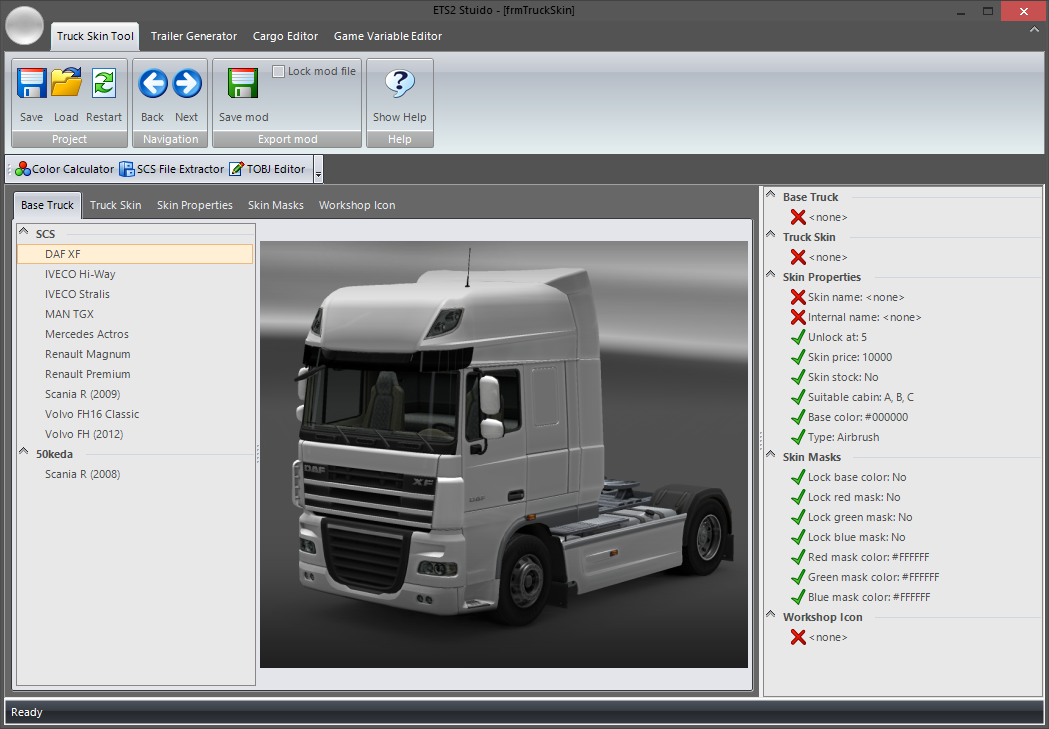Open the Cargo Editor ribbon tab
Screen dimensions: 1049x729
[x=285, y=36]
